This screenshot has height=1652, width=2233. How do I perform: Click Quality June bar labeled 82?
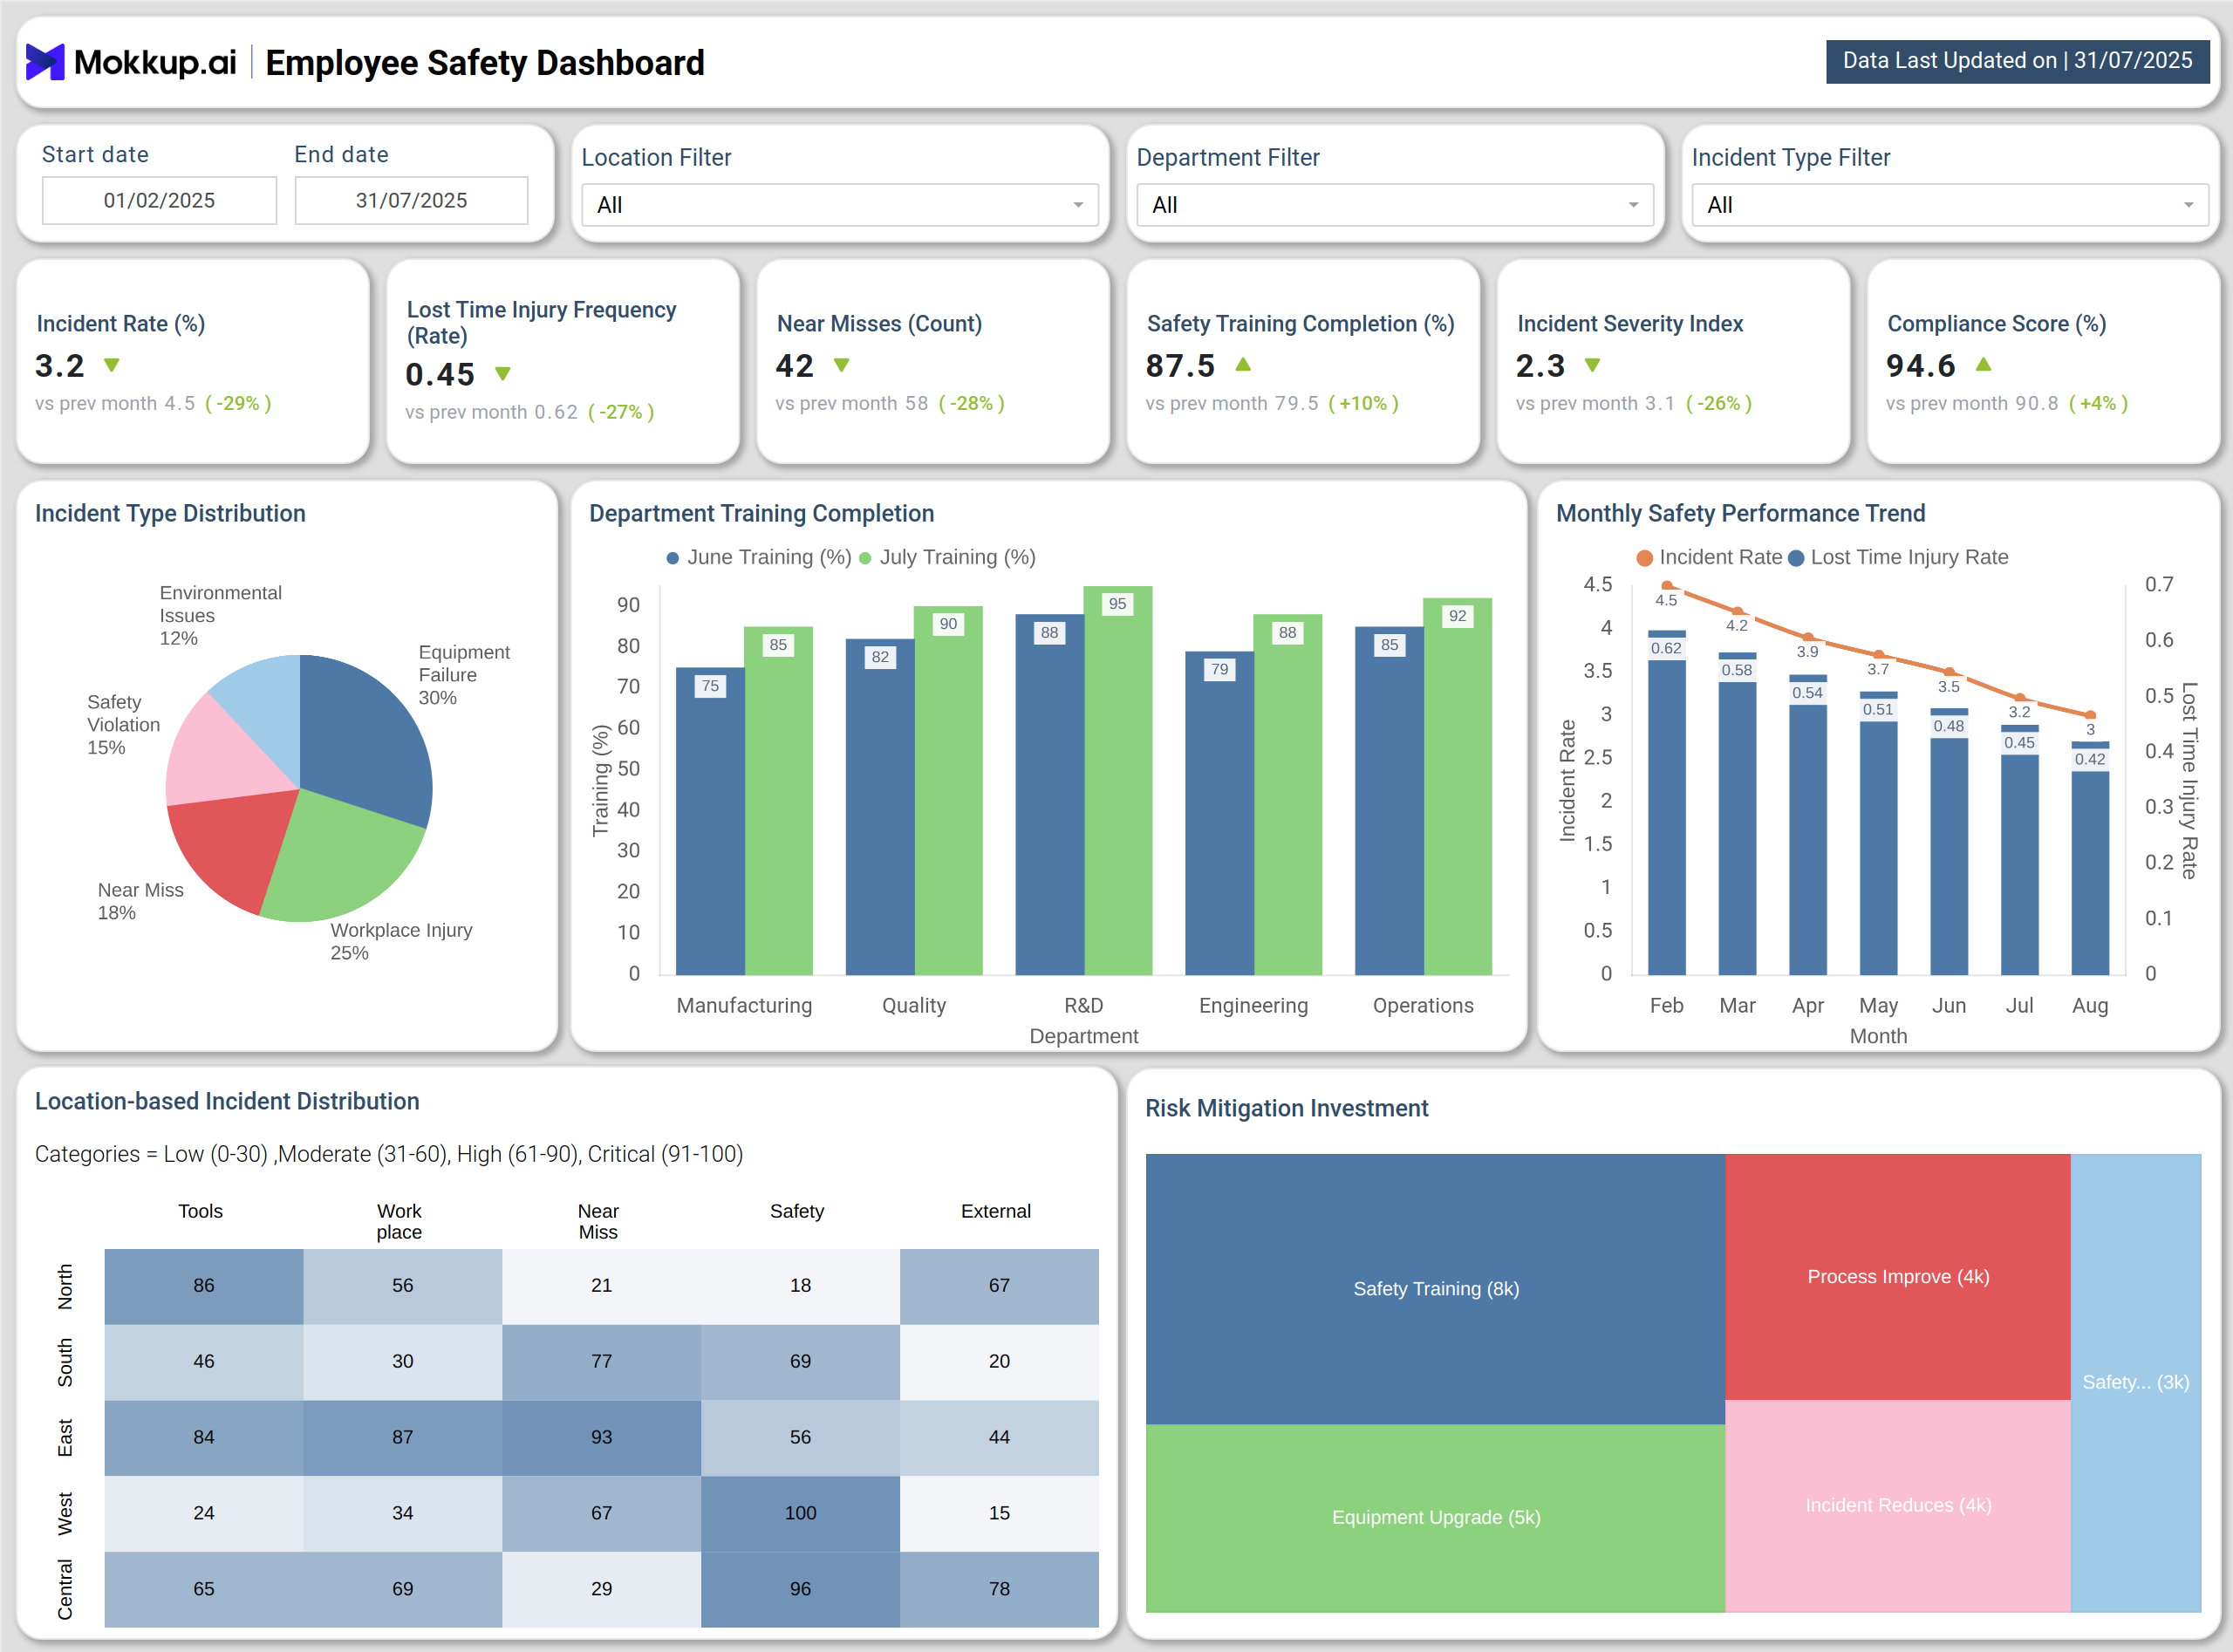pyautogui.click(x=880, y=807)
